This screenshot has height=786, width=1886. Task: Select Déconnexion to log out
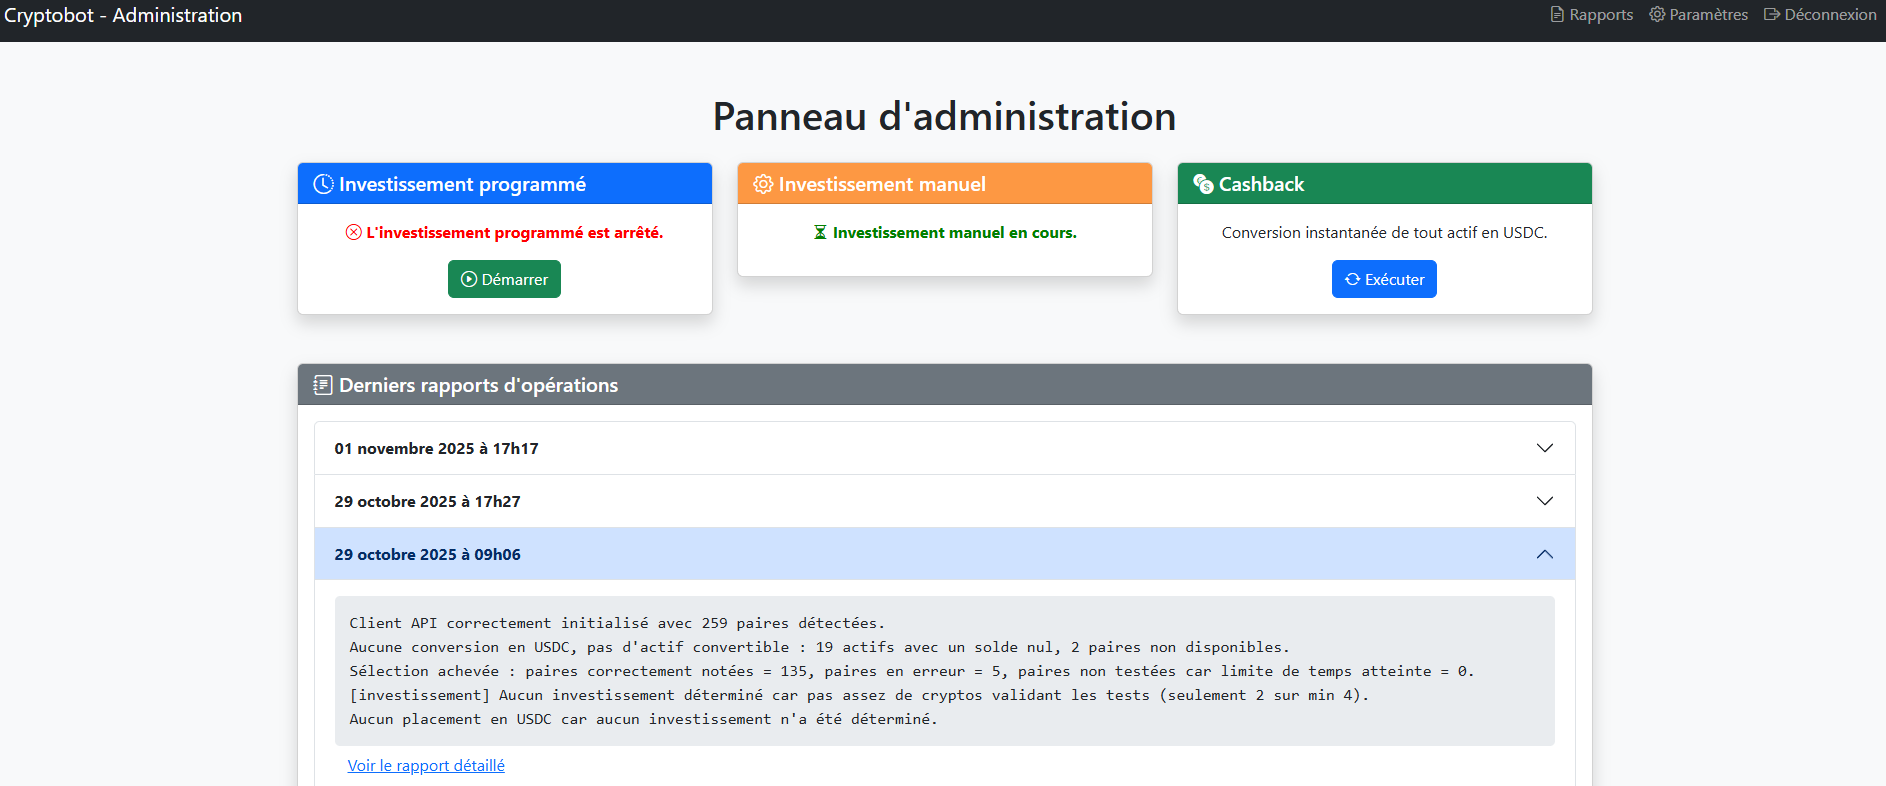tap(1830, 15)
